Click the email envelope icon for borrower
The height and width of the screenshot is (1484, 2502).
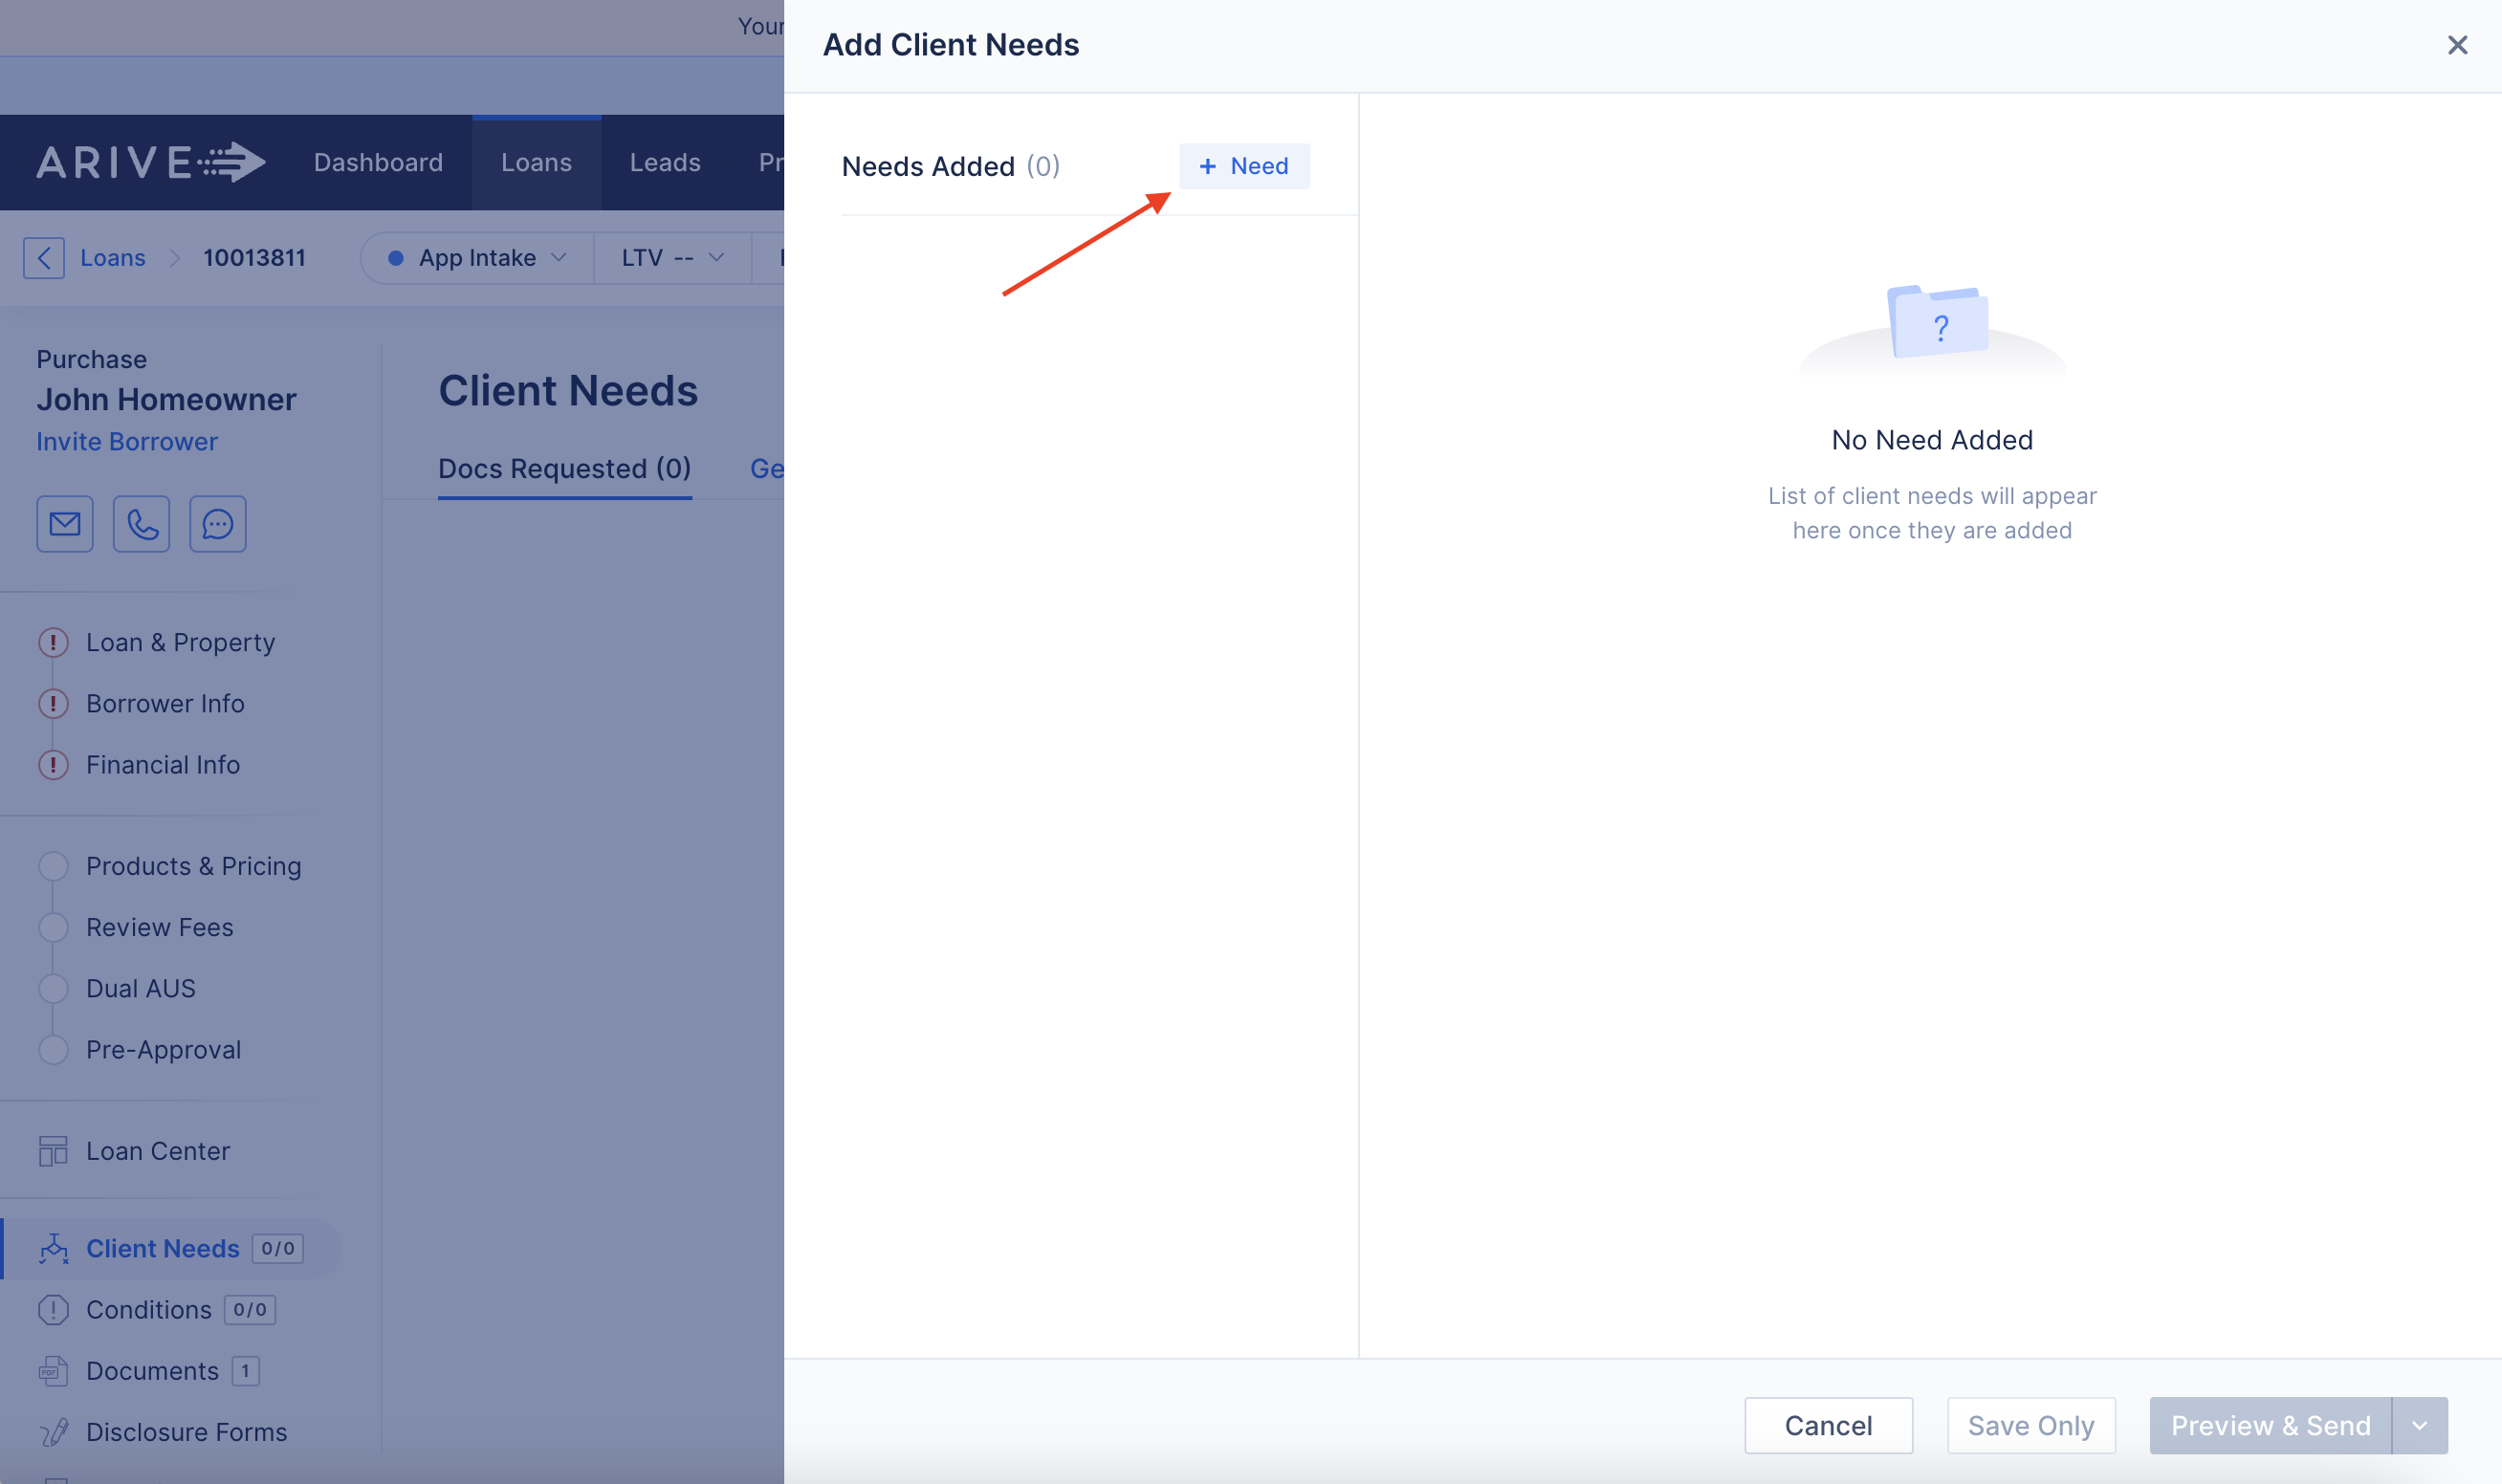click(x=65, y=524)
